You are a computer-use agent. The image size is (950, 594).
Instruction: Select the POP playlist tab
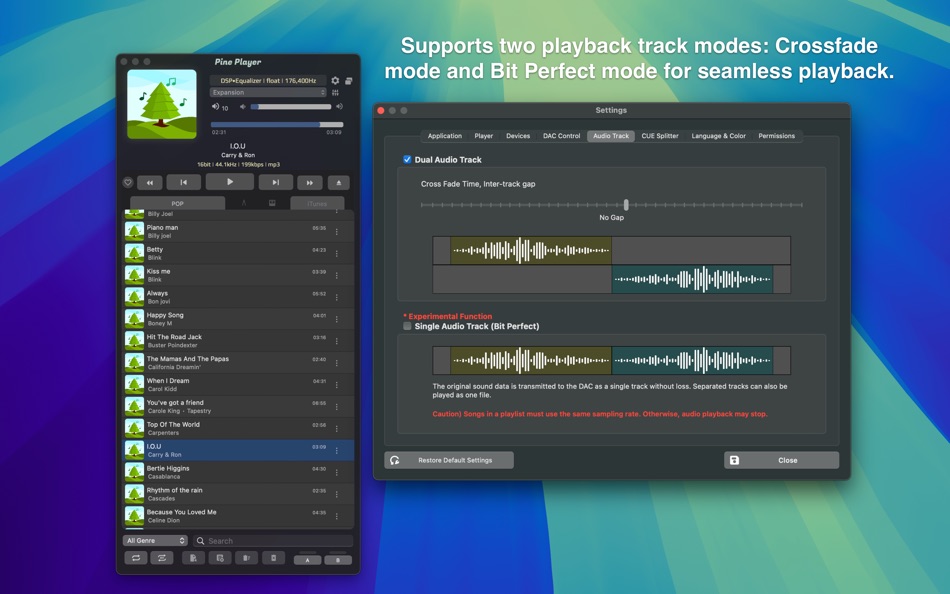click(x=178, y=204)
